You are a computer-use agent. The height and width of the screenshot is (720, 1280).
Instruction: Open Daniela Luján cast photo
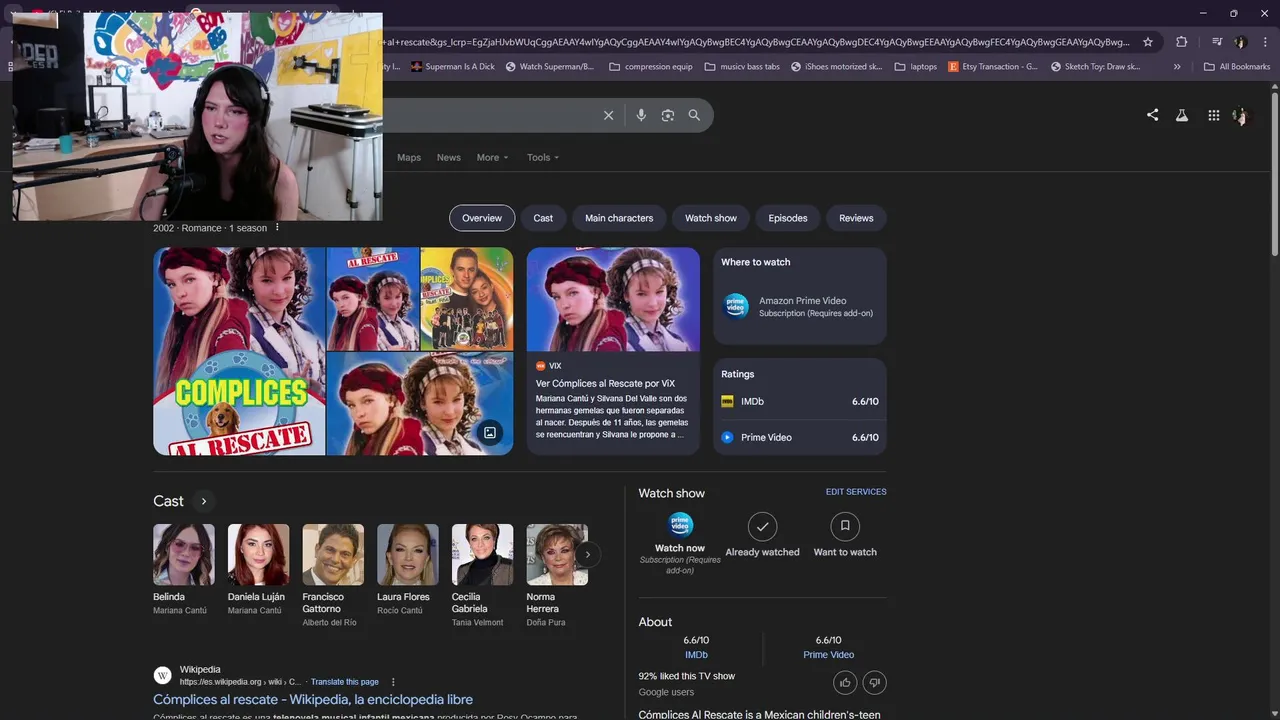click(258, 555)
